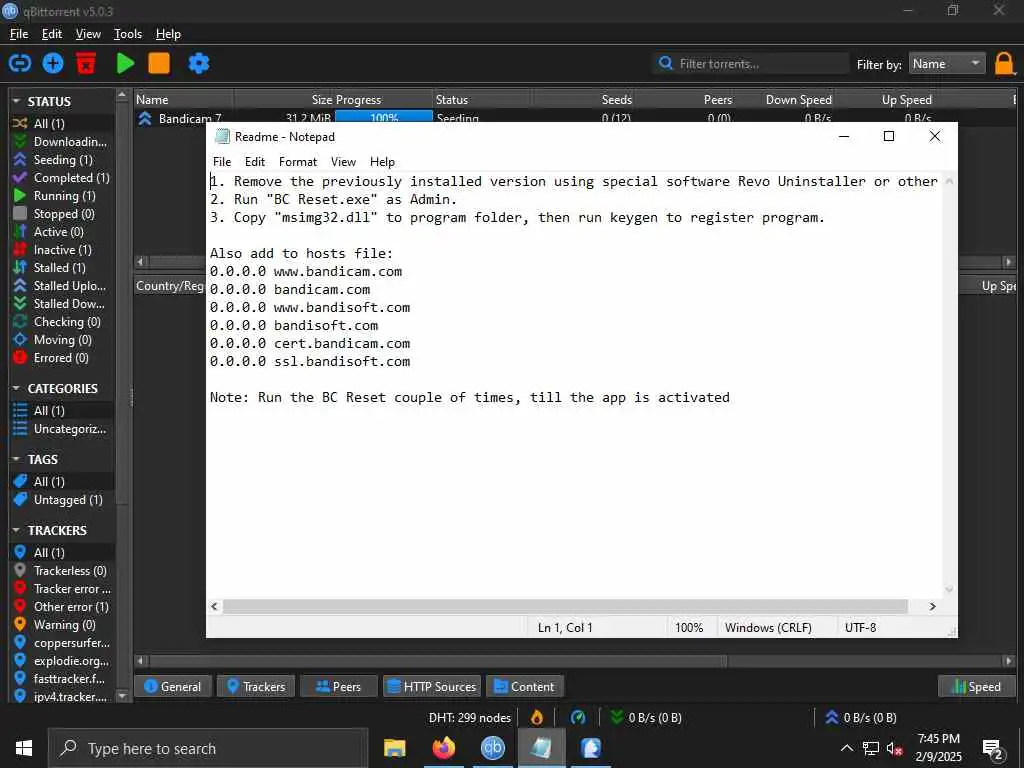Screen dimensions: 1024x768
Task: Click the speedometer icon in the status bar
Action: [x=578, y=718]
